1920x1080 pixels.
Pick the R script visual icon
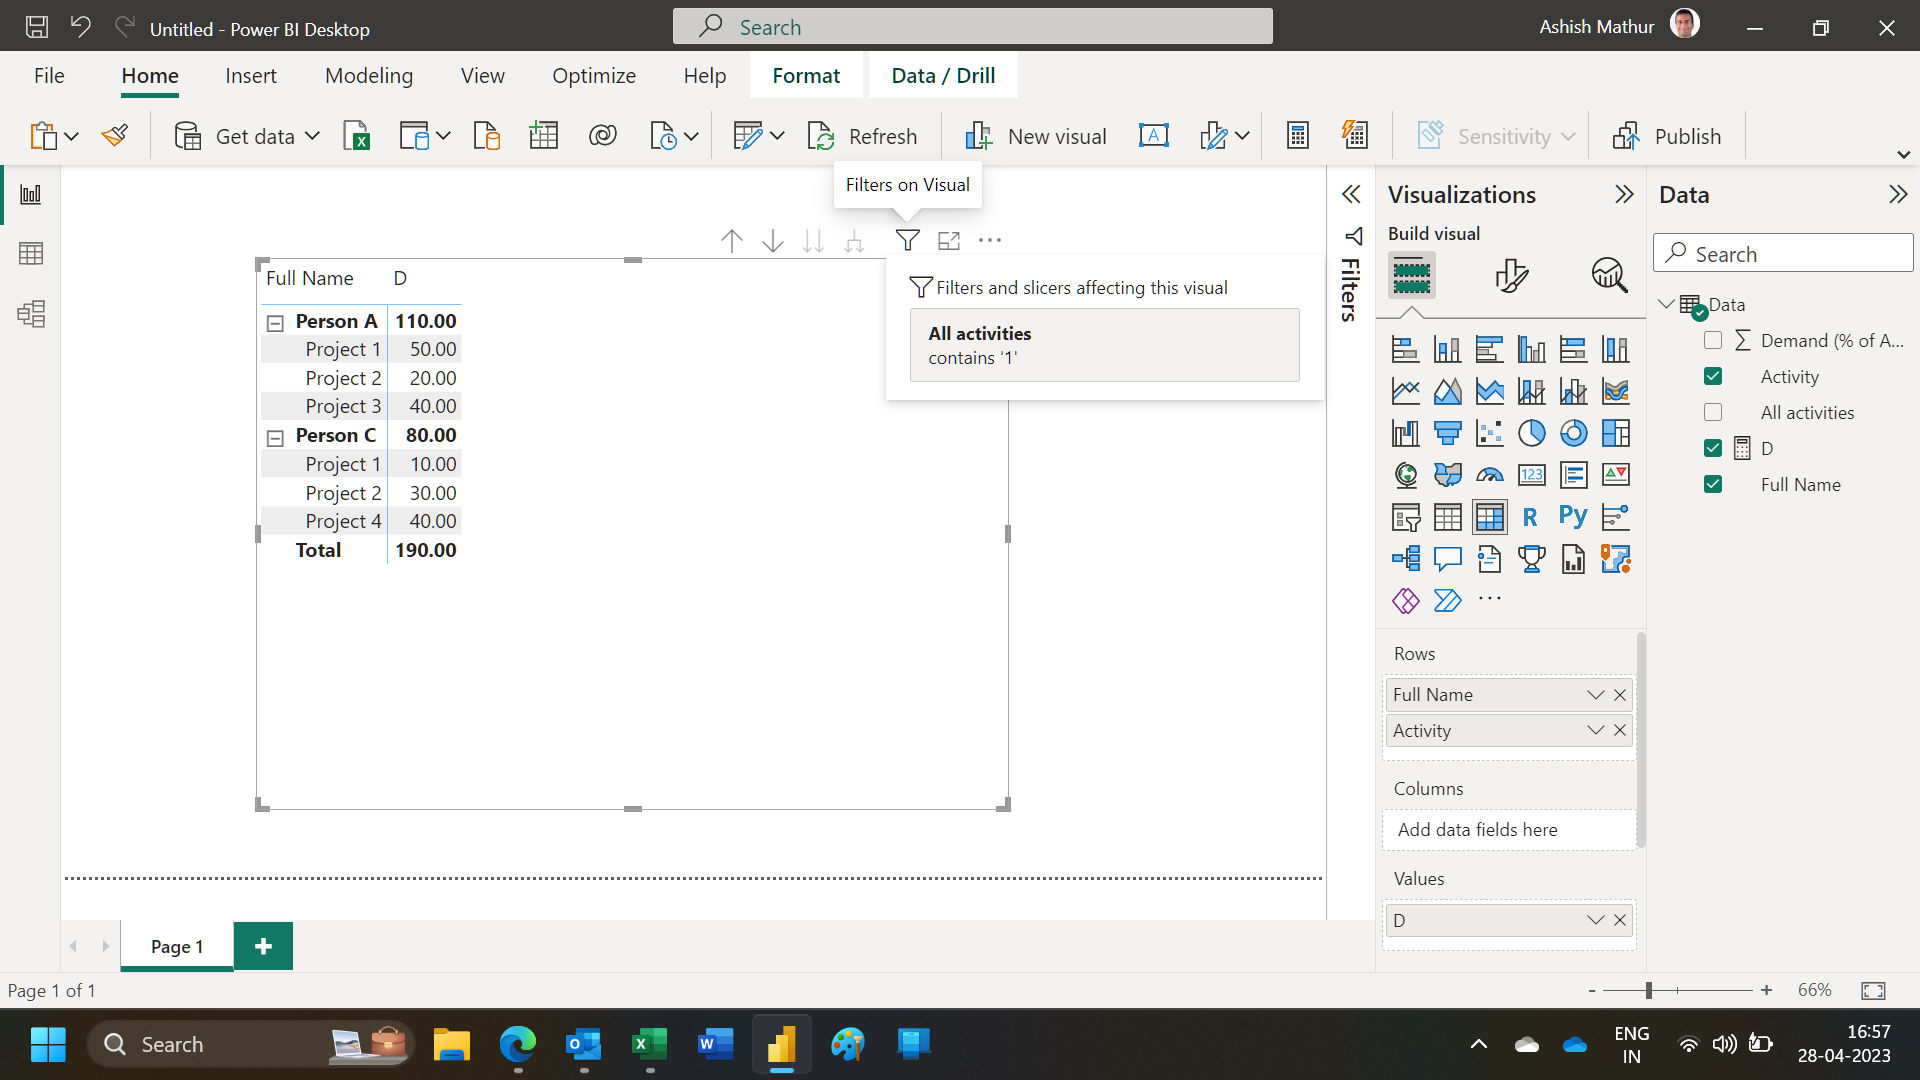[x=1531, y=517]
